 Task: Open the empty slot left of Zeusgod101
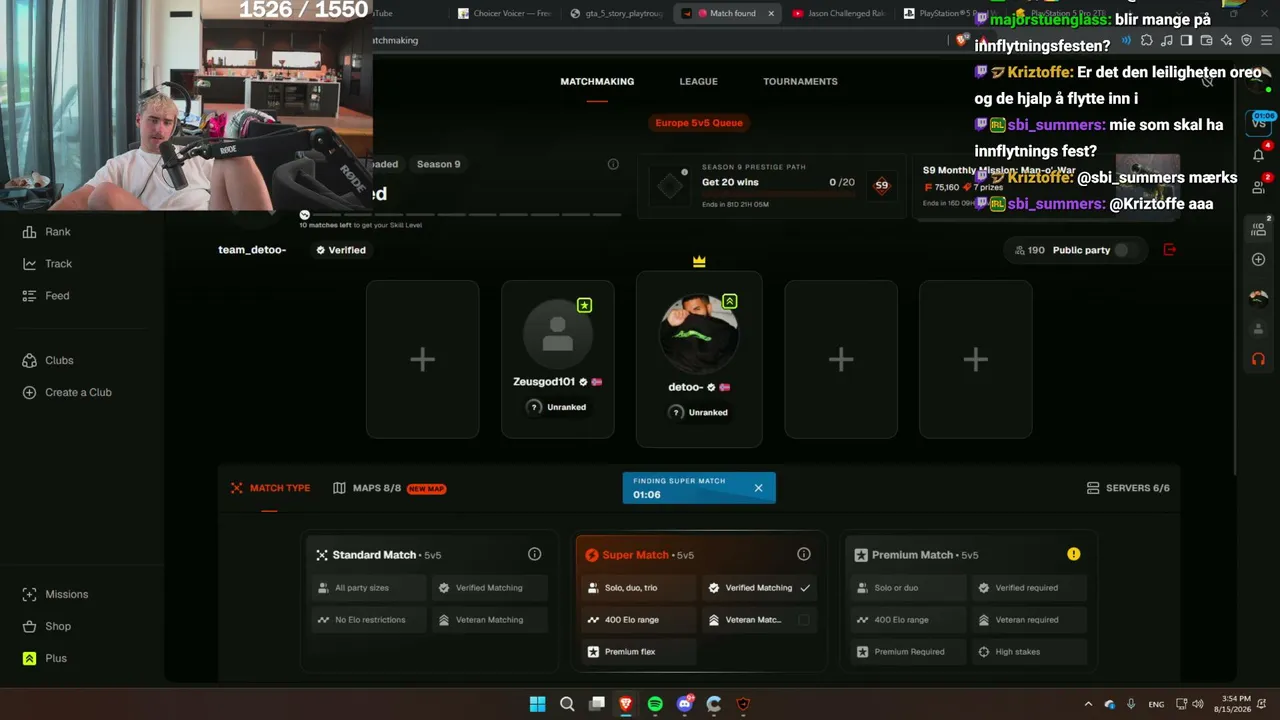(x=422, y=359)
